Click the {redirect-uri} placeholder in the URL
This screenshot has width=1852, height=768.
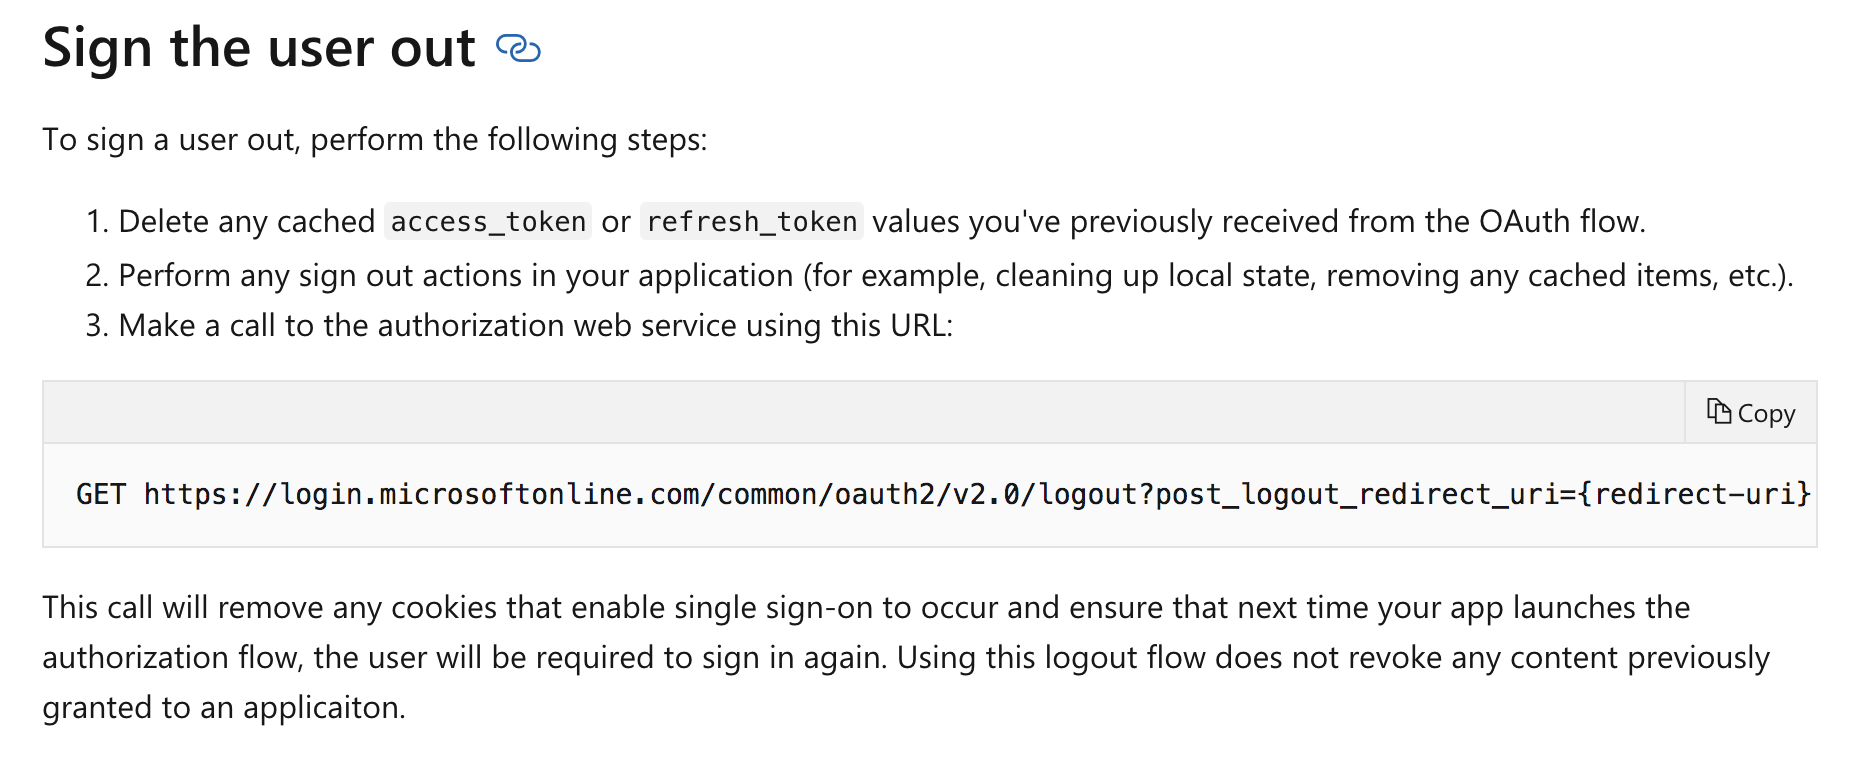(1698, 493)
